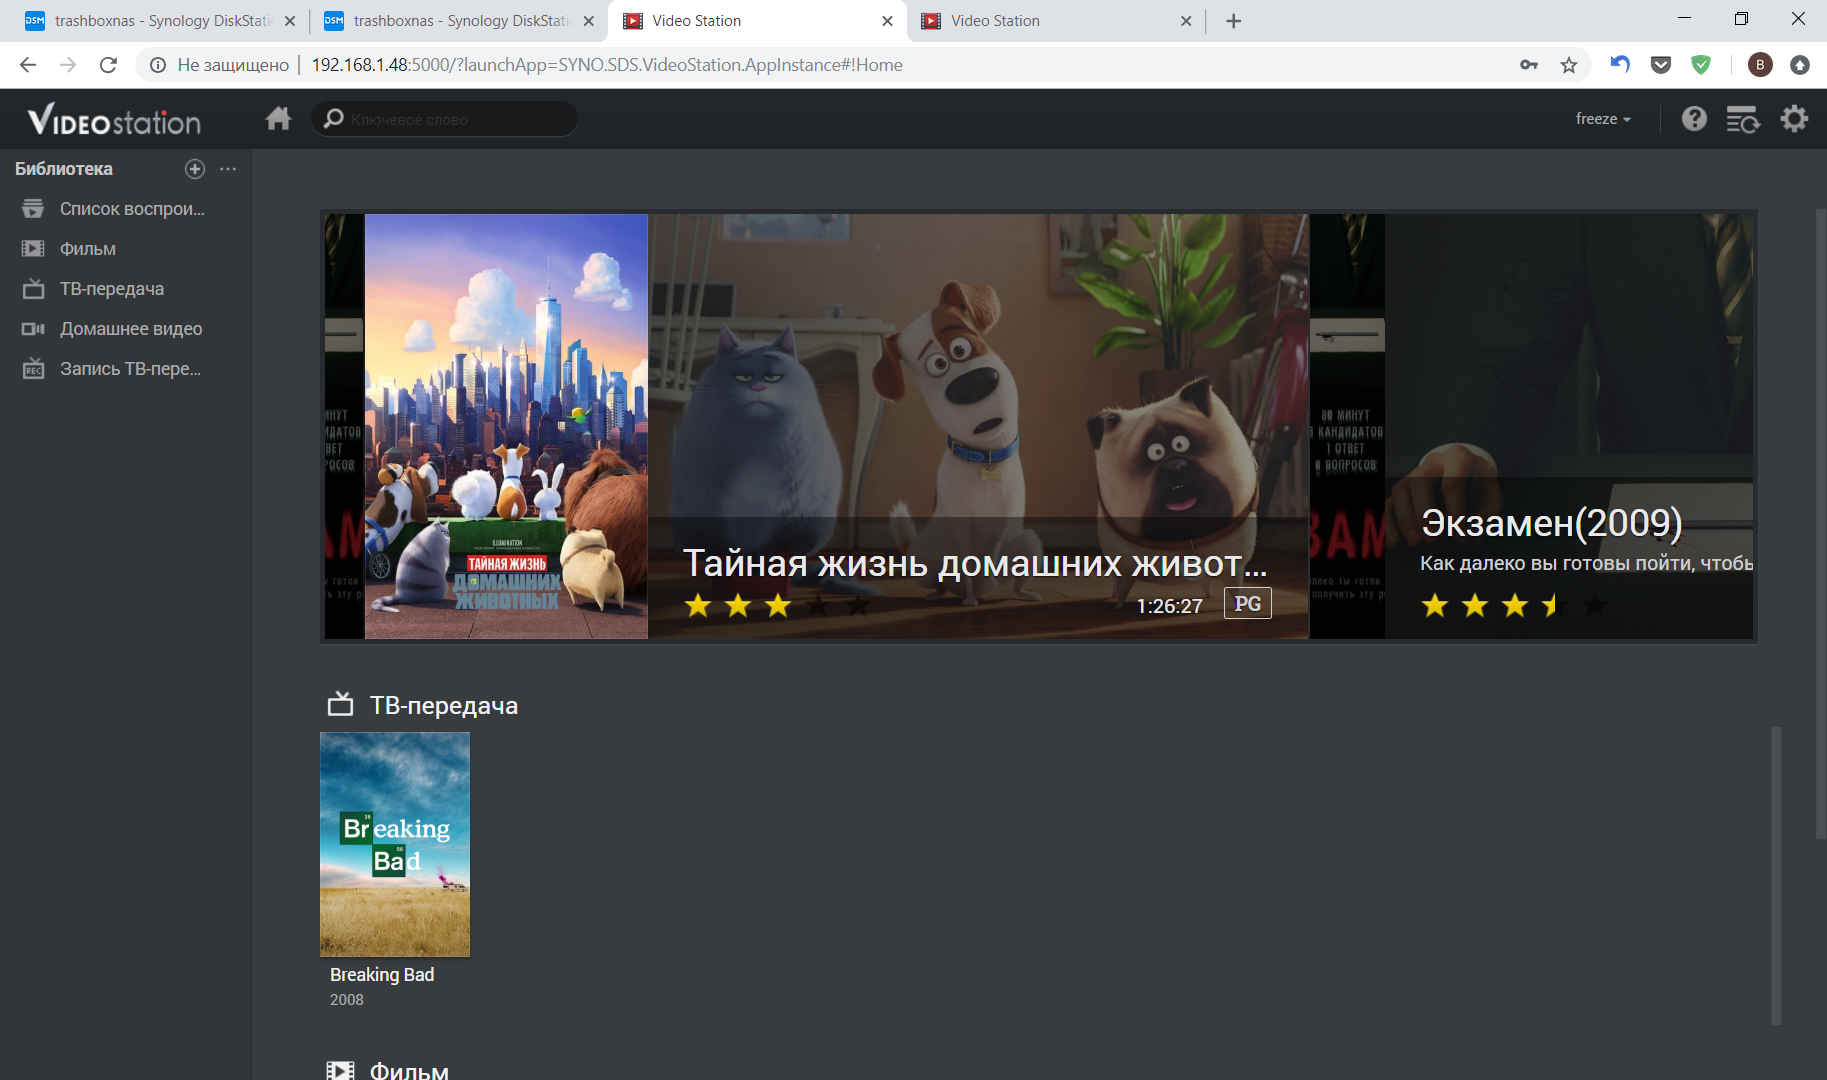The width and height of the screenshot is (1827, 1080).
Task: Open the playlist item in sidebar
Action: tap(126, 209)
